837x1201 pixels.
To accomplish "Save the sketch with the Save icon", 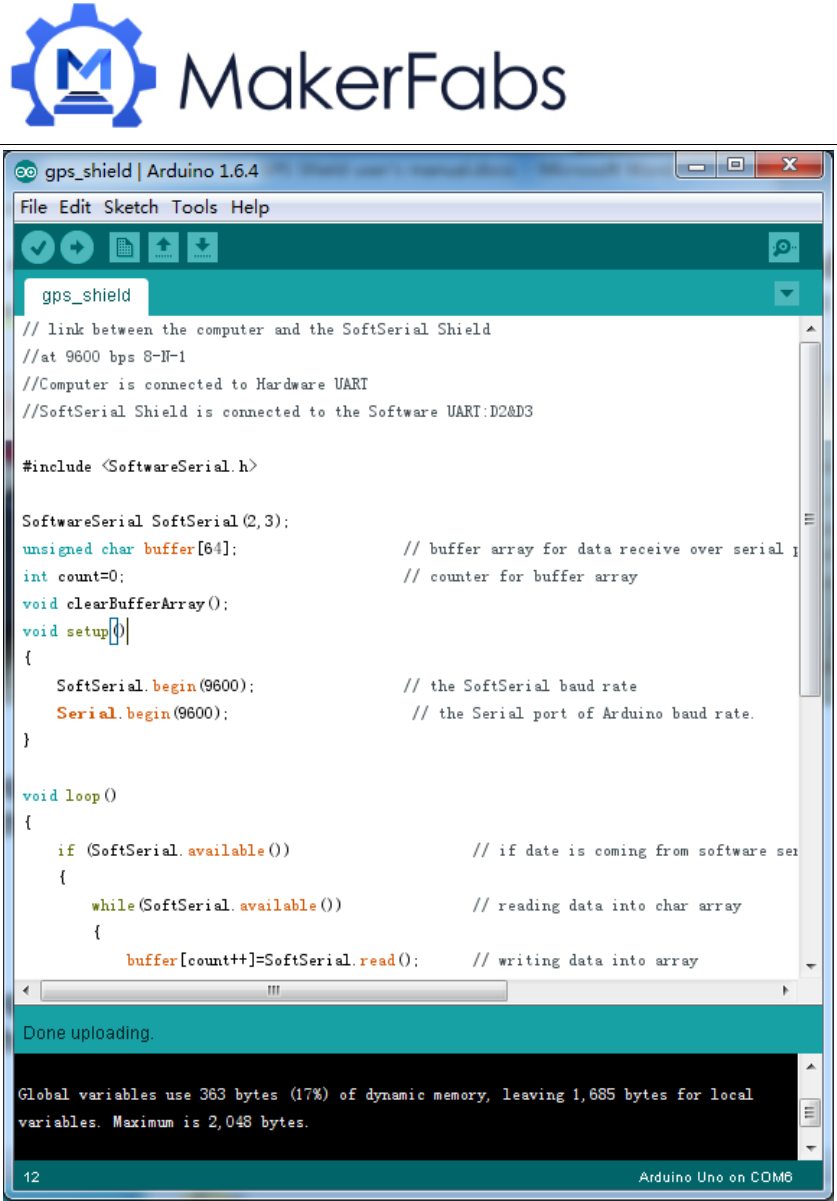I will [202, 247].
